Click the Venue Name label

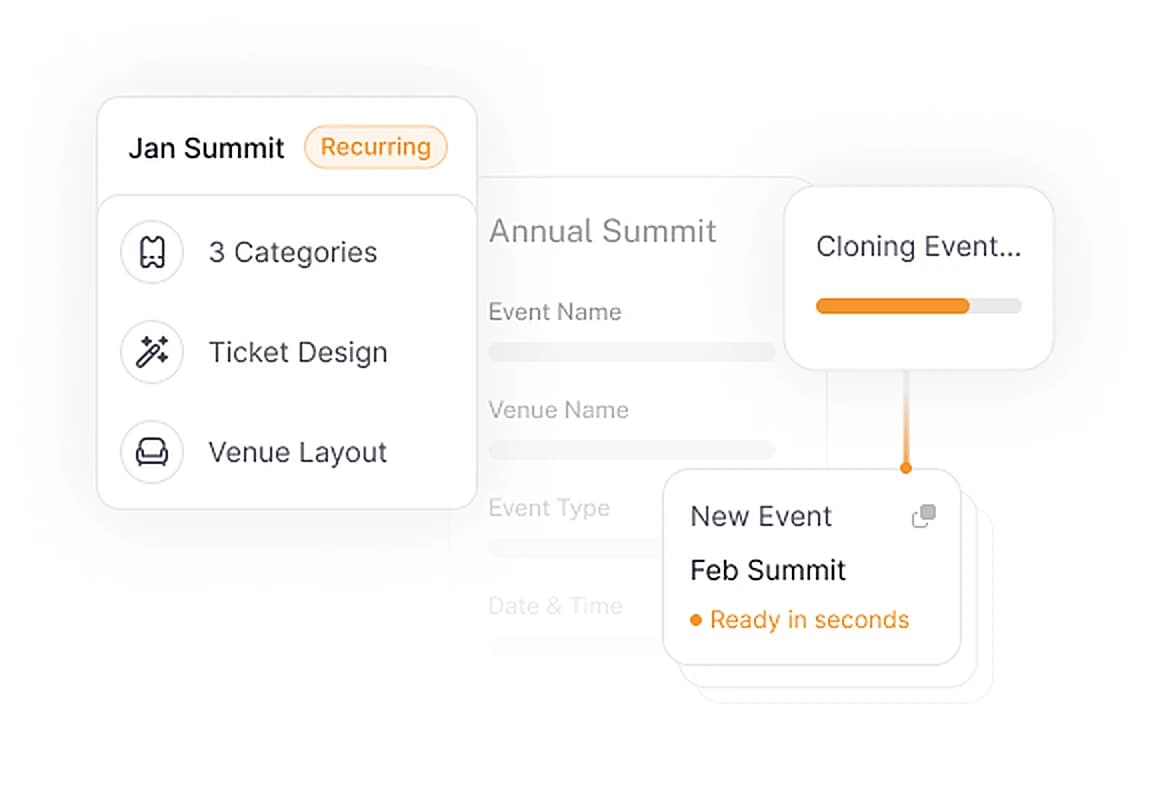[558, 409]
